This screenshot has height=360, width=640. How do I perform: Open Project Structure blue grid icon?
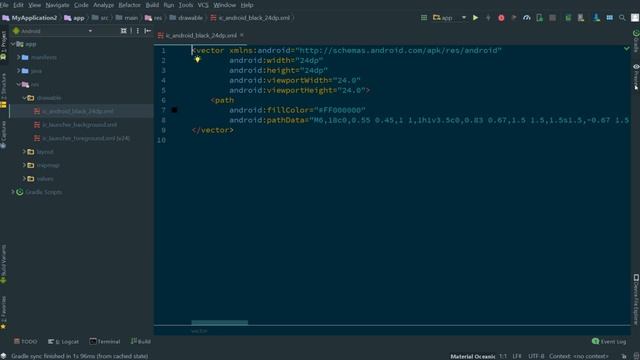tap(609, 18)
